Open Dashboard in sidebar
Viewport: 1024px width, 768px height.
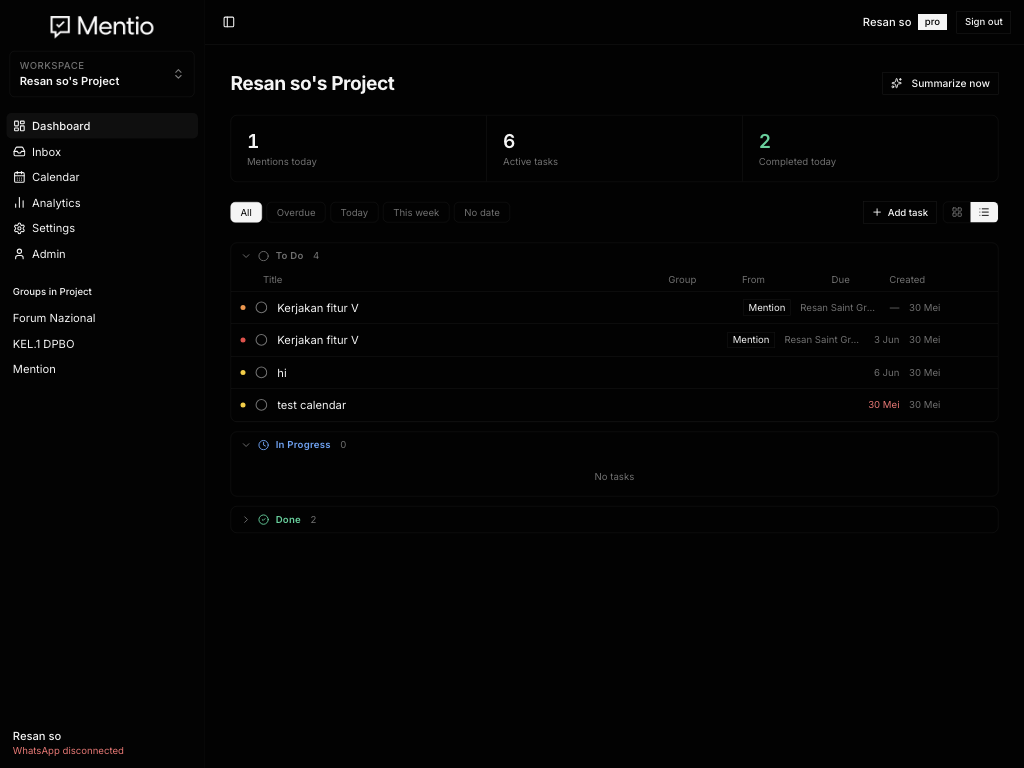click(x=102, y=126)
